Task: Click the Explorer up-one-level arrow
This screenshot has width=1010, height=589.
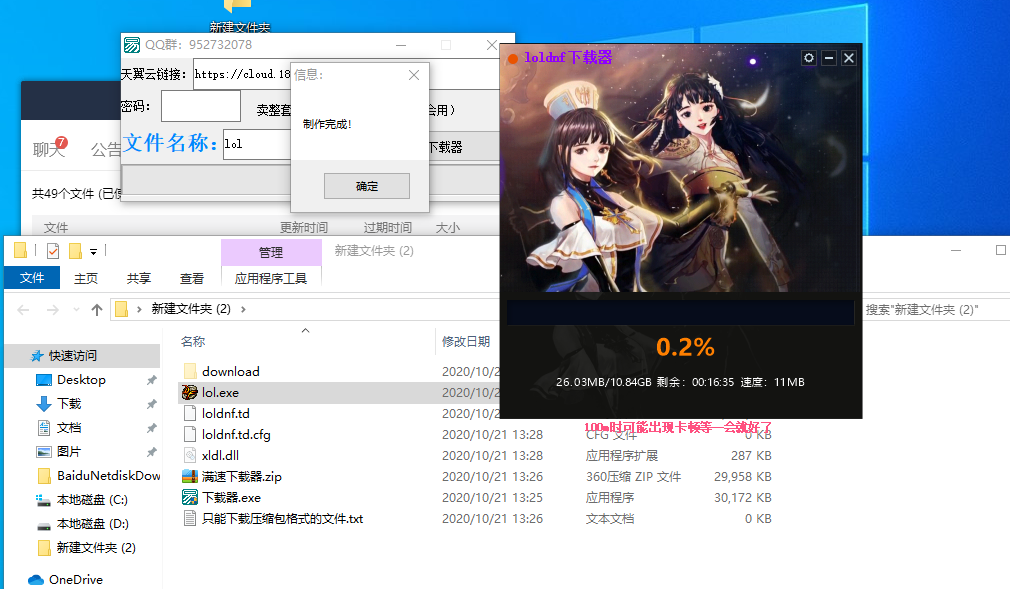Action: click(x=97, y=310)
